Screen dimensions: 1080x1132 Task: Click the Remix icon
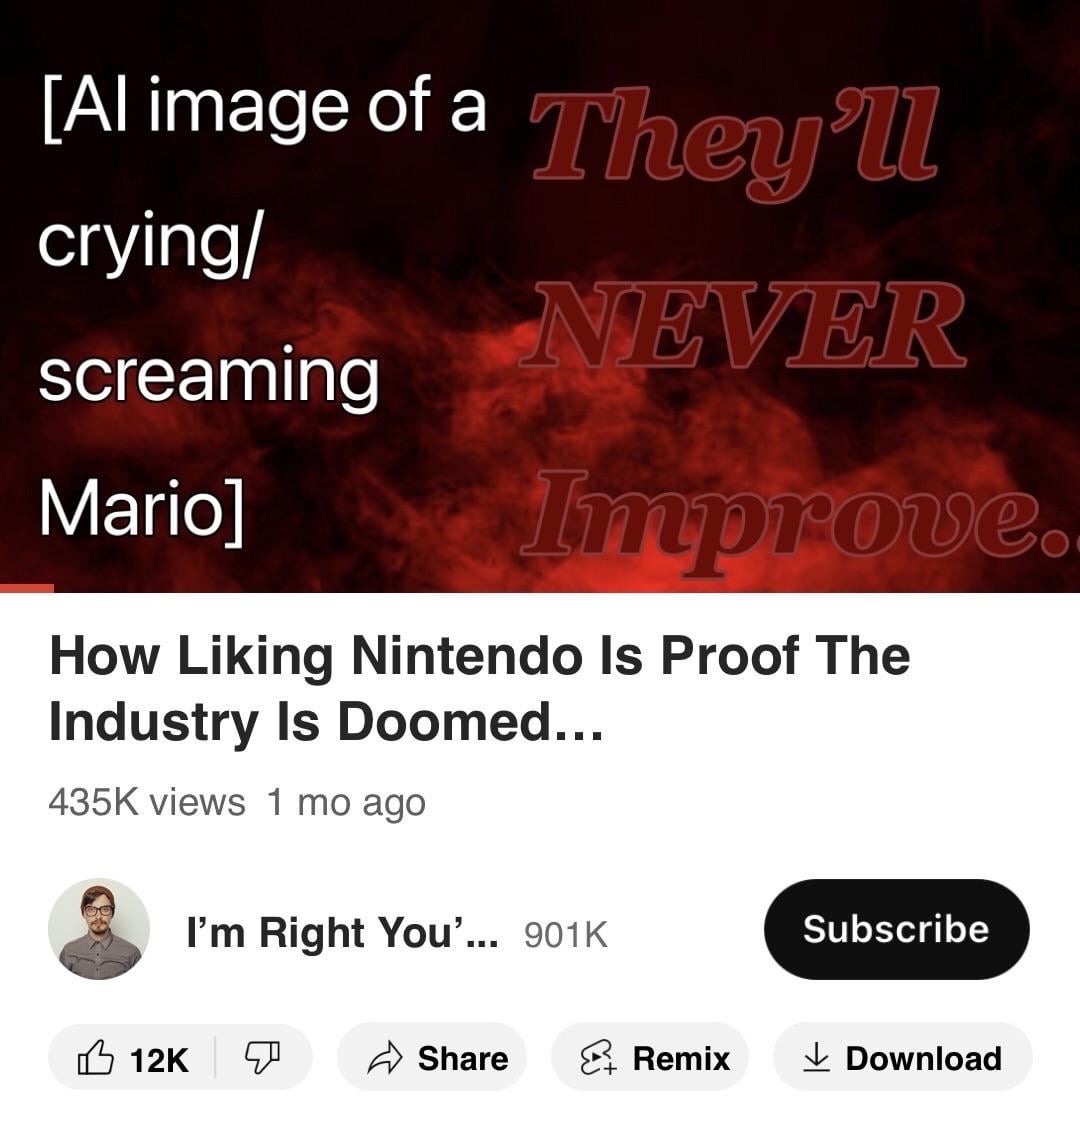[x=599, y=1058]
